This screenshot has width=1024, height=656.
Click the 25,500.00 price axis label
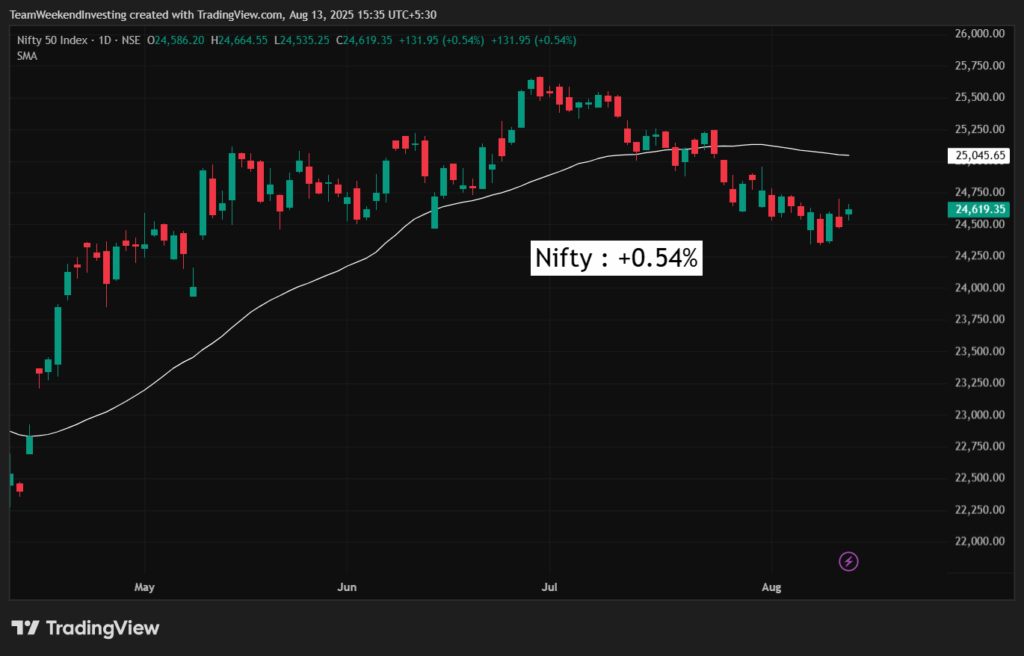click(980, 97)
